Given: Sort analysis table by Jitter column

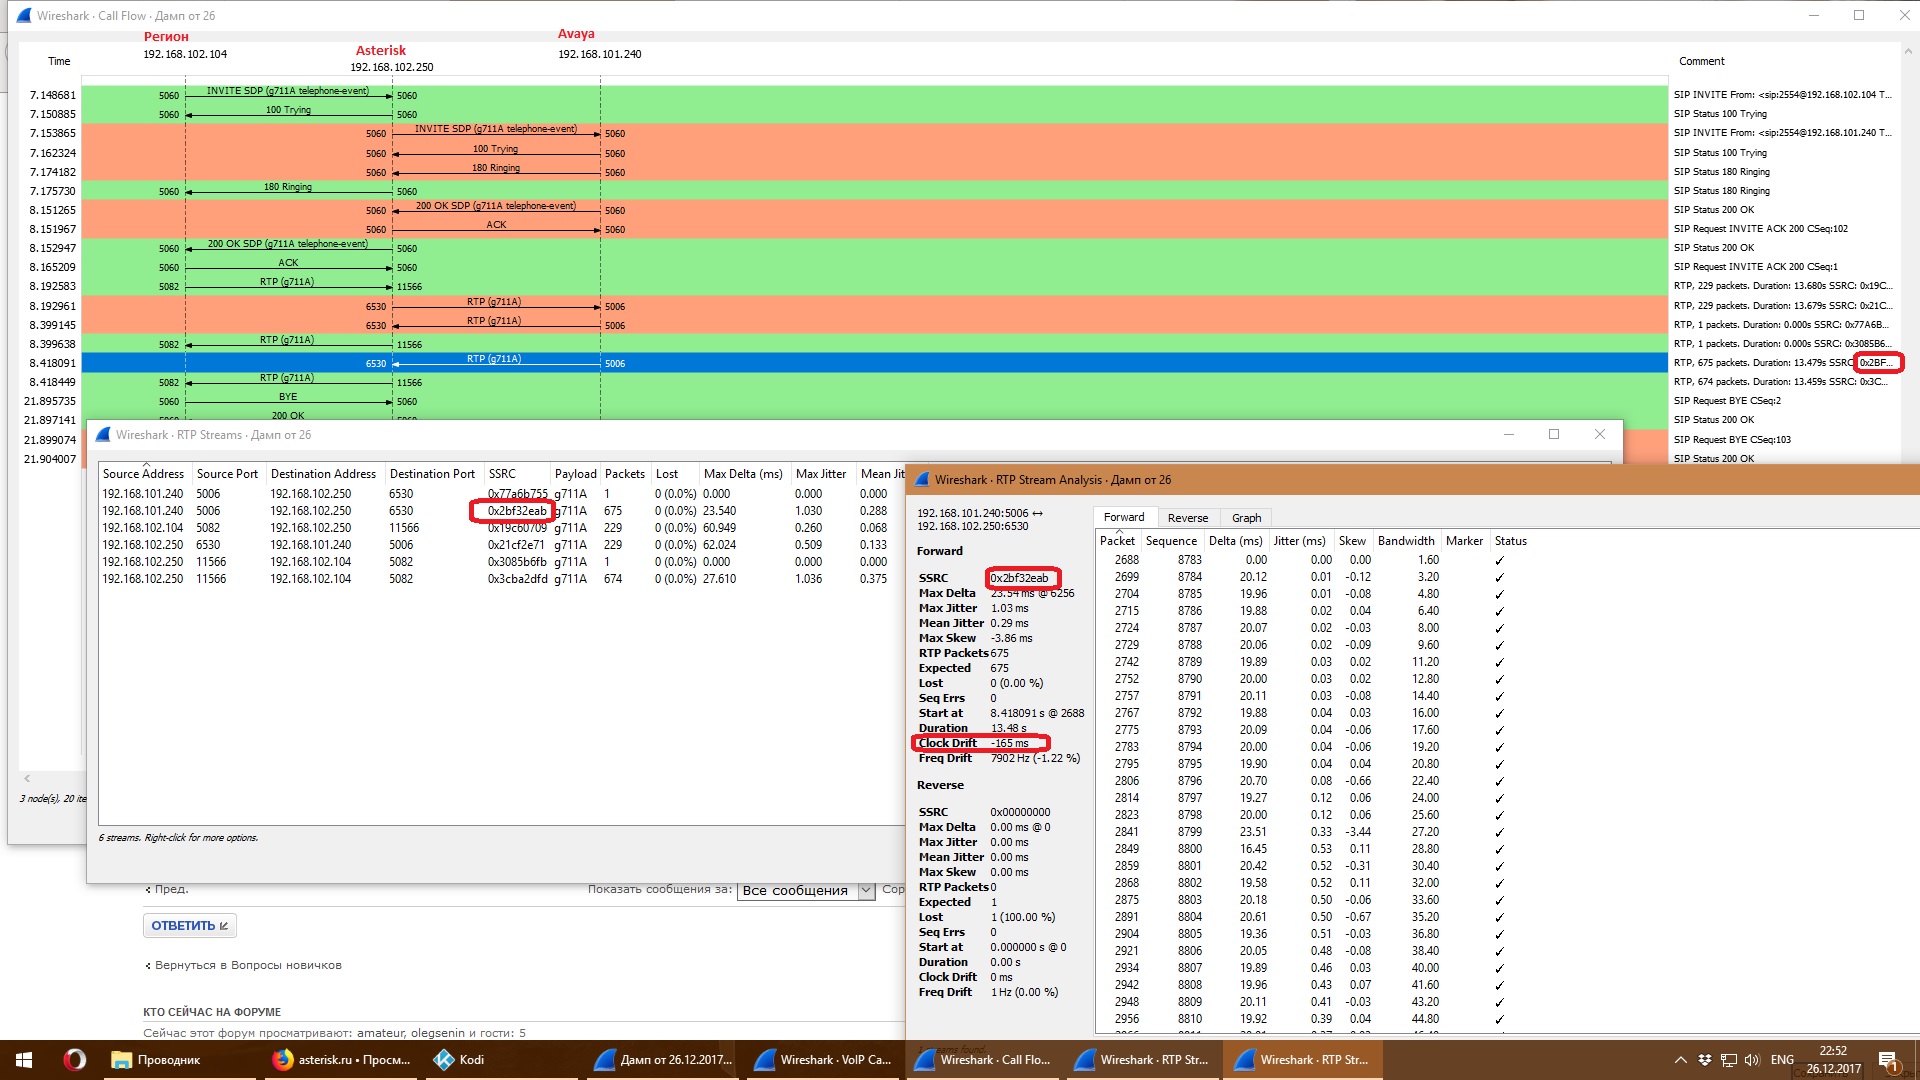Looking at the screenshot, I should pyautogui.click(x=1299, y=541).
